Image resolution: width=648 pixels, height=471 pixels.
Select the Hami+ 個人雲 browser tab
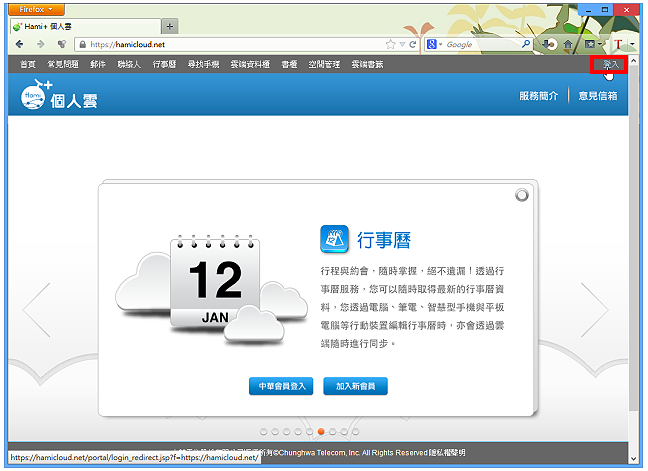click(85, 26)
